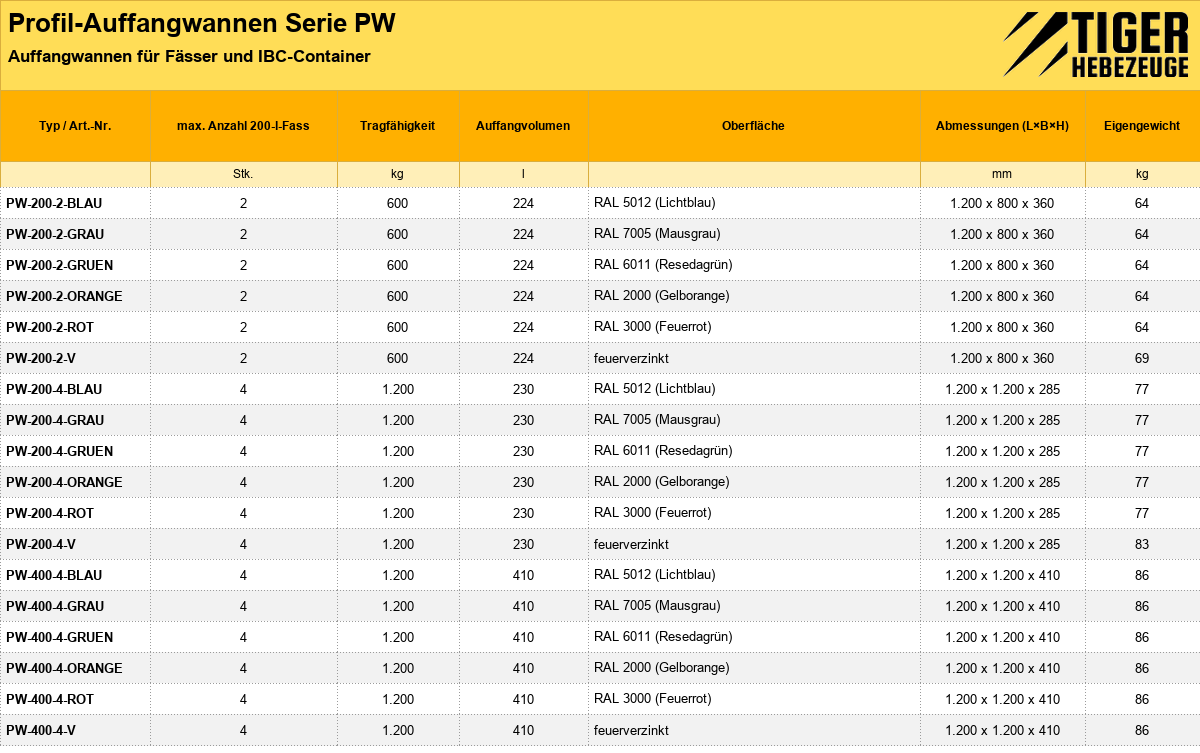Screen dimensions: 1200x753
Task: Open article PW-200-4-ORANGE
Action: (x=64, y=482)
